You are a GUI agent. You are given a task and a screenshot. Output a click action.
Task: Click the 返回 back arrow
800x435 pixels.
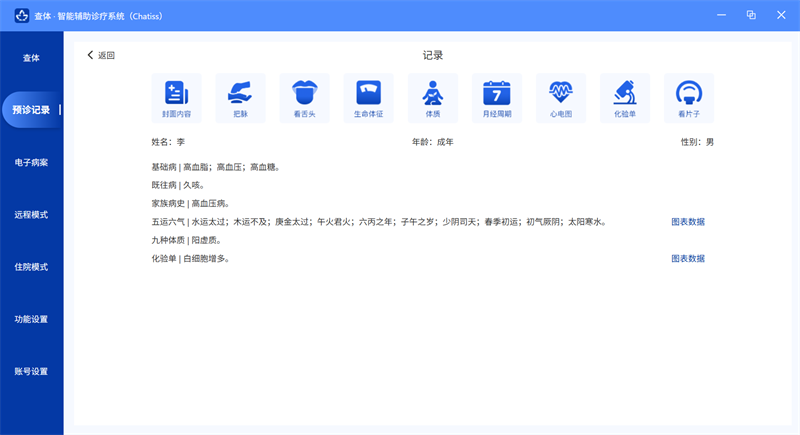click(x=101, y=55)
